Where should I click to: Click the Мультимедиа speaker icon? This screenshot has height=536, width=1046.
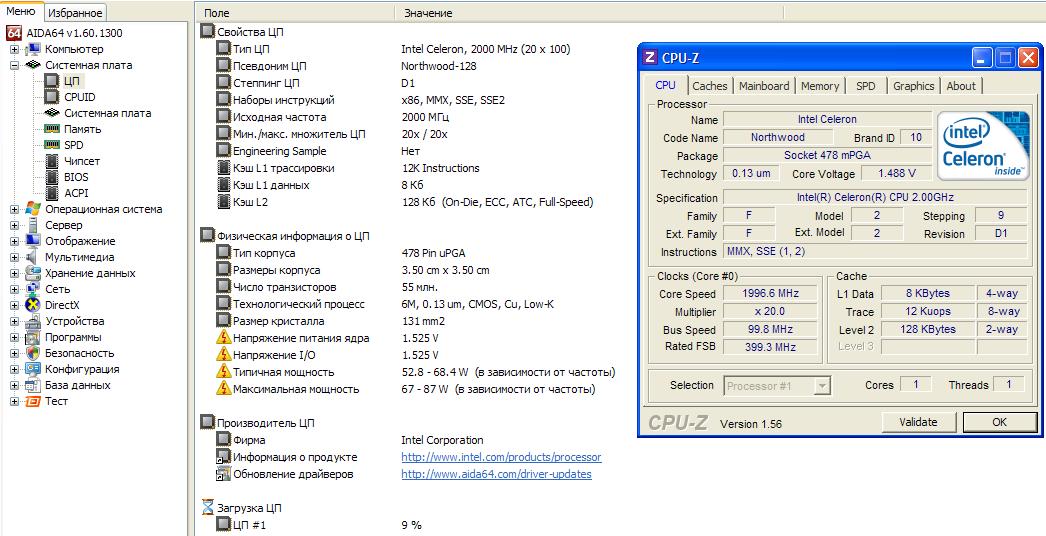pos(33,257)
